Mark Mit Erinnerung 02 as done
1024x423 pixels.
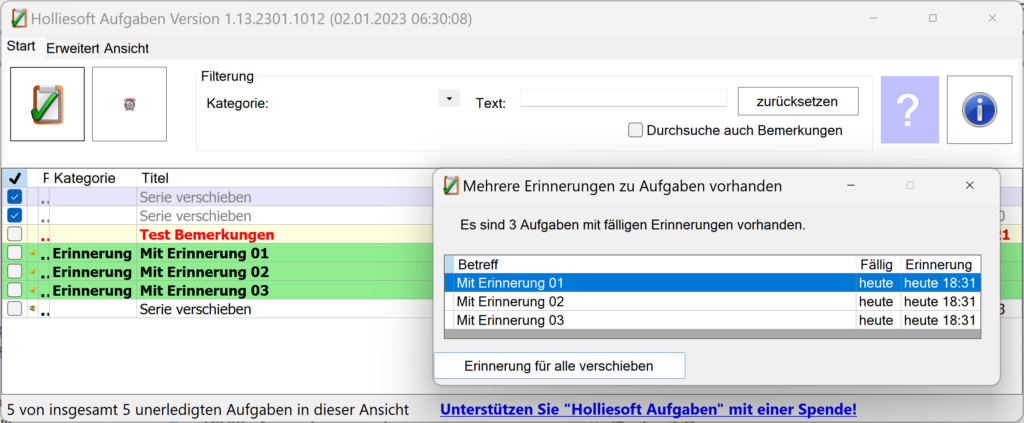15,272
